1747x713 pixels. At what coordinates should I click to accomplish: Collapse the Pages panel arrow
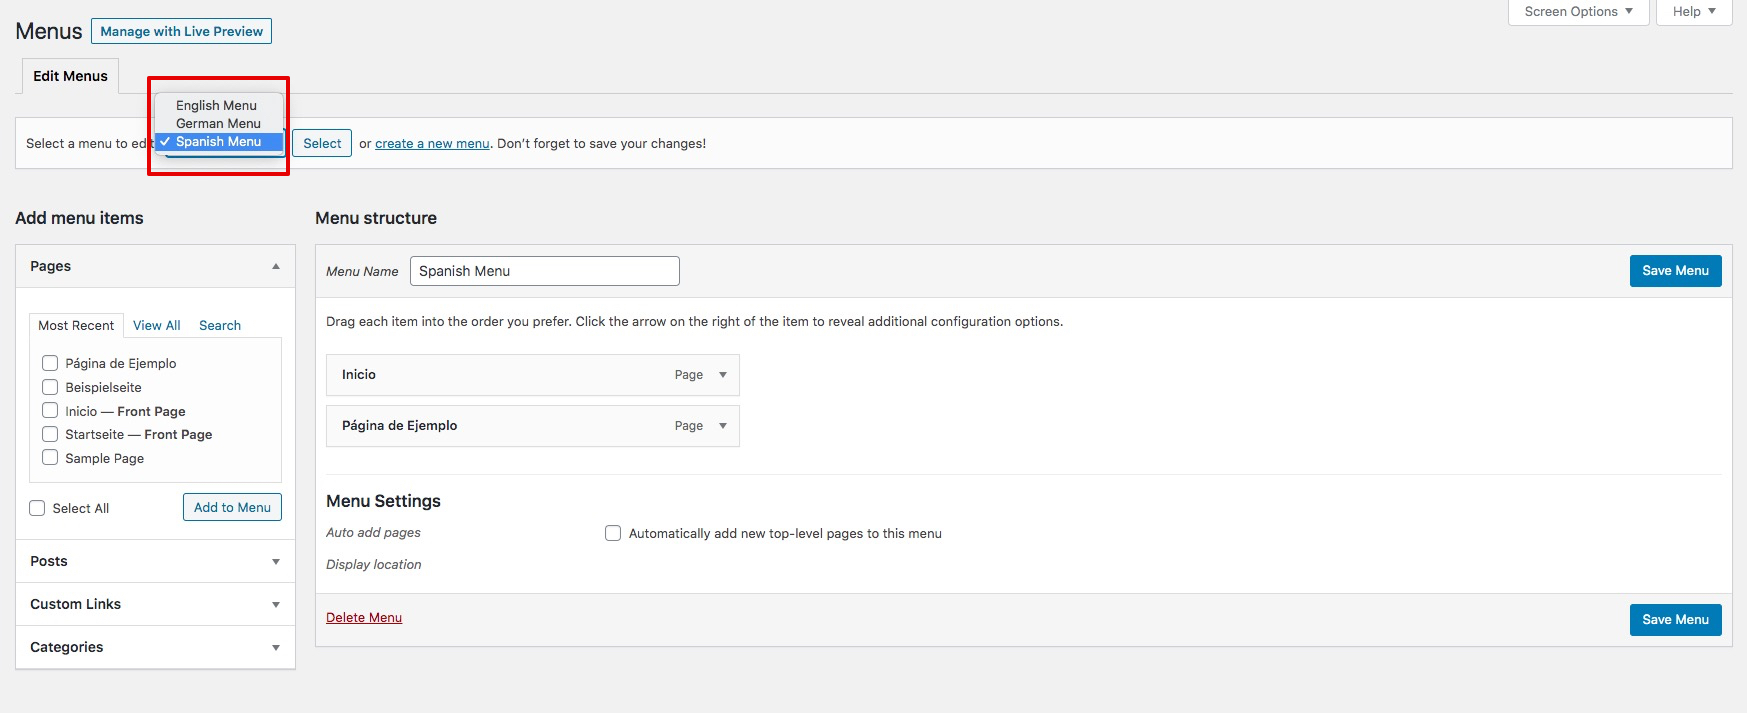[275, 266]
